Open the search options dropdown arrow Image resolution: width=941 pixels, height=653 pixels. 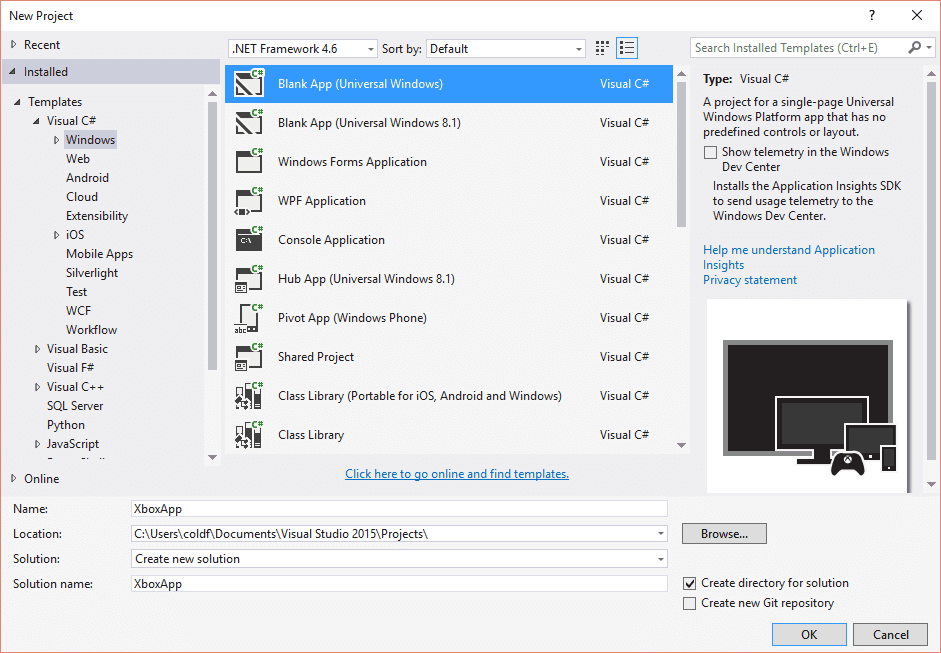[x=929, y=47]
